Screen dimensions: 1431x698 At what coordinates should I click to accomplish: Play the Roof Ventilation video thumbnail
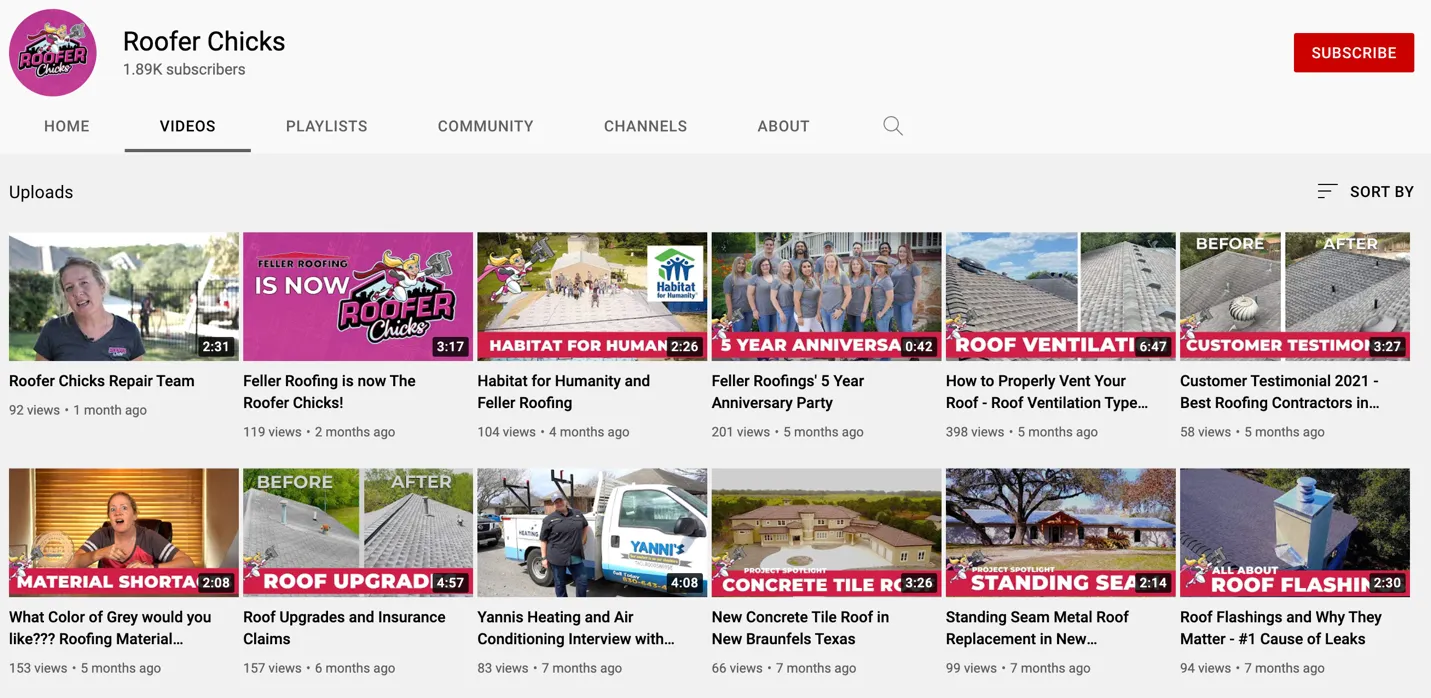[1060, 297]
